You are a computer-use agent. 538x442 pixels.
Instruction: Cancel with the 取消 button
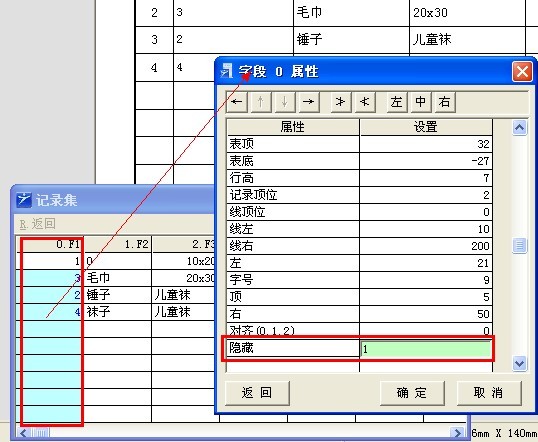[x=489, y=393]
